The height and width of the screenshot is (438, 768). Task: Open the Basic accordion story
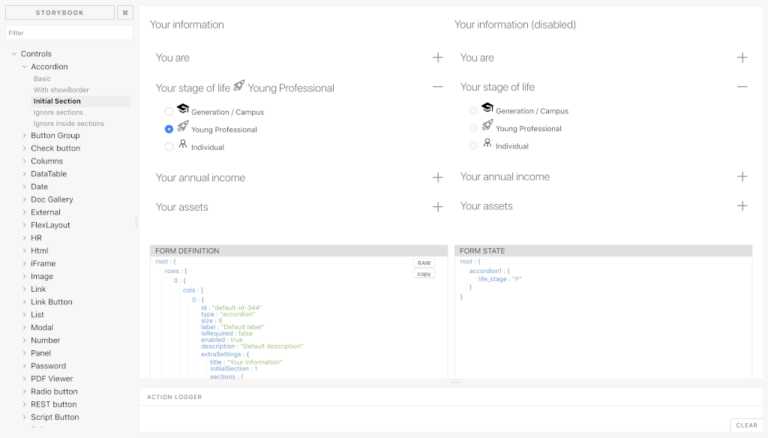pyautogui.click(x=42, y=78)
